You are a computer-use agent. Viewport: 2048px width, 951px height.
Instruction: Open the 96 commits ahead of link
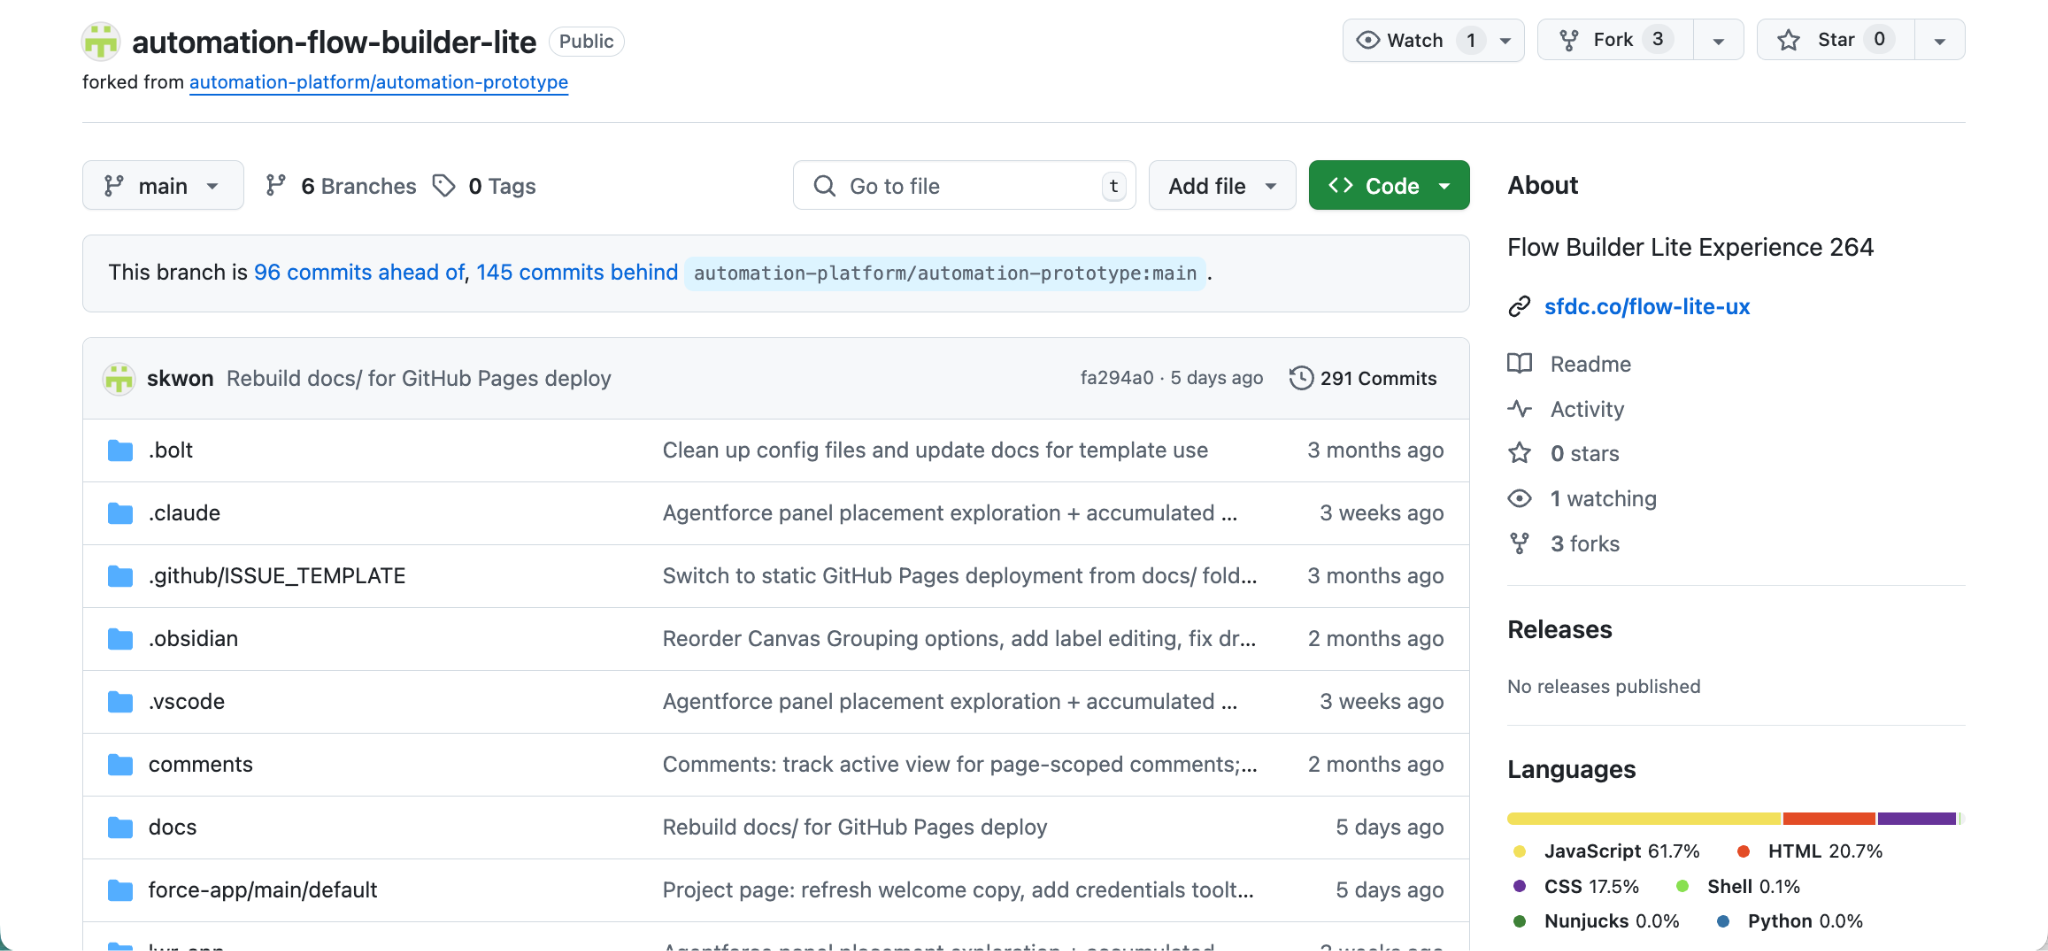click(x=359, y=272)
